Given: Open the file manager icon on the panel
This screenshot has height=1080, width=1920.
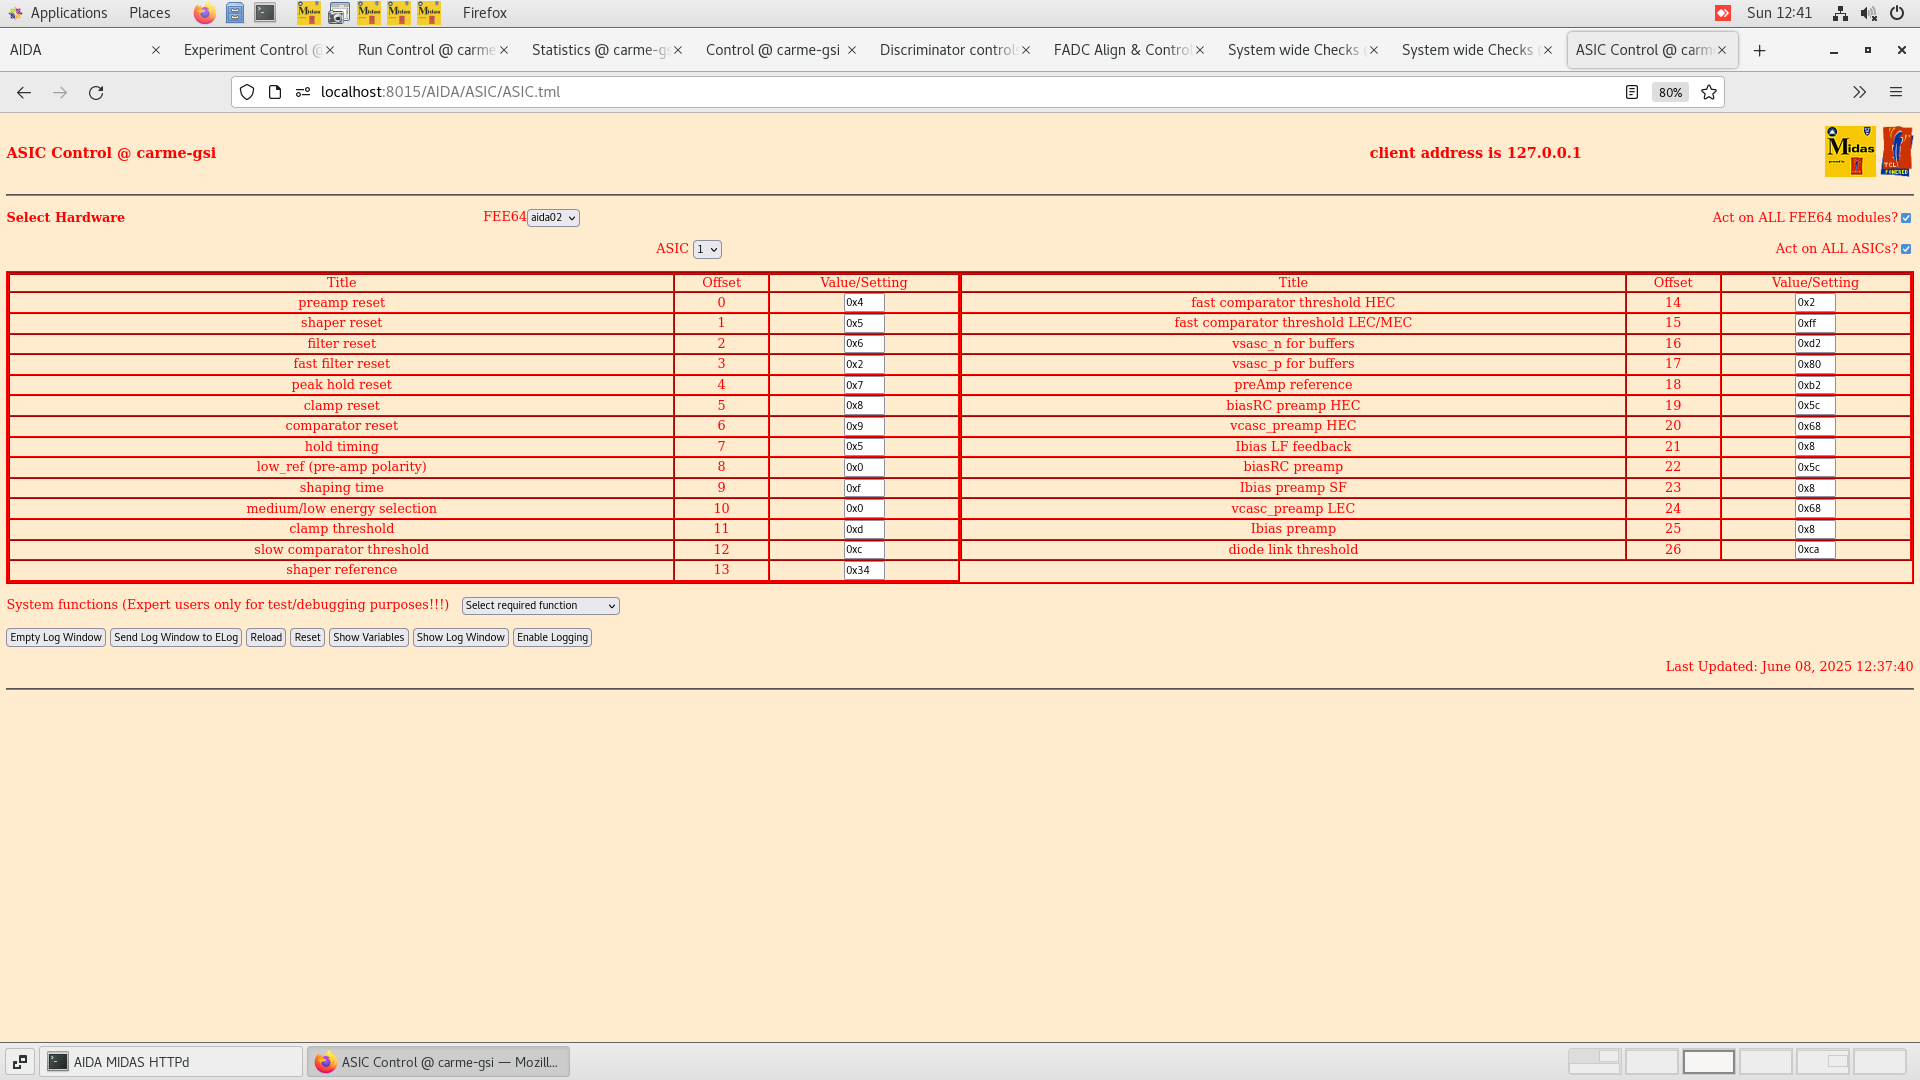Looking at the screenshot, I should coord(235,13).
